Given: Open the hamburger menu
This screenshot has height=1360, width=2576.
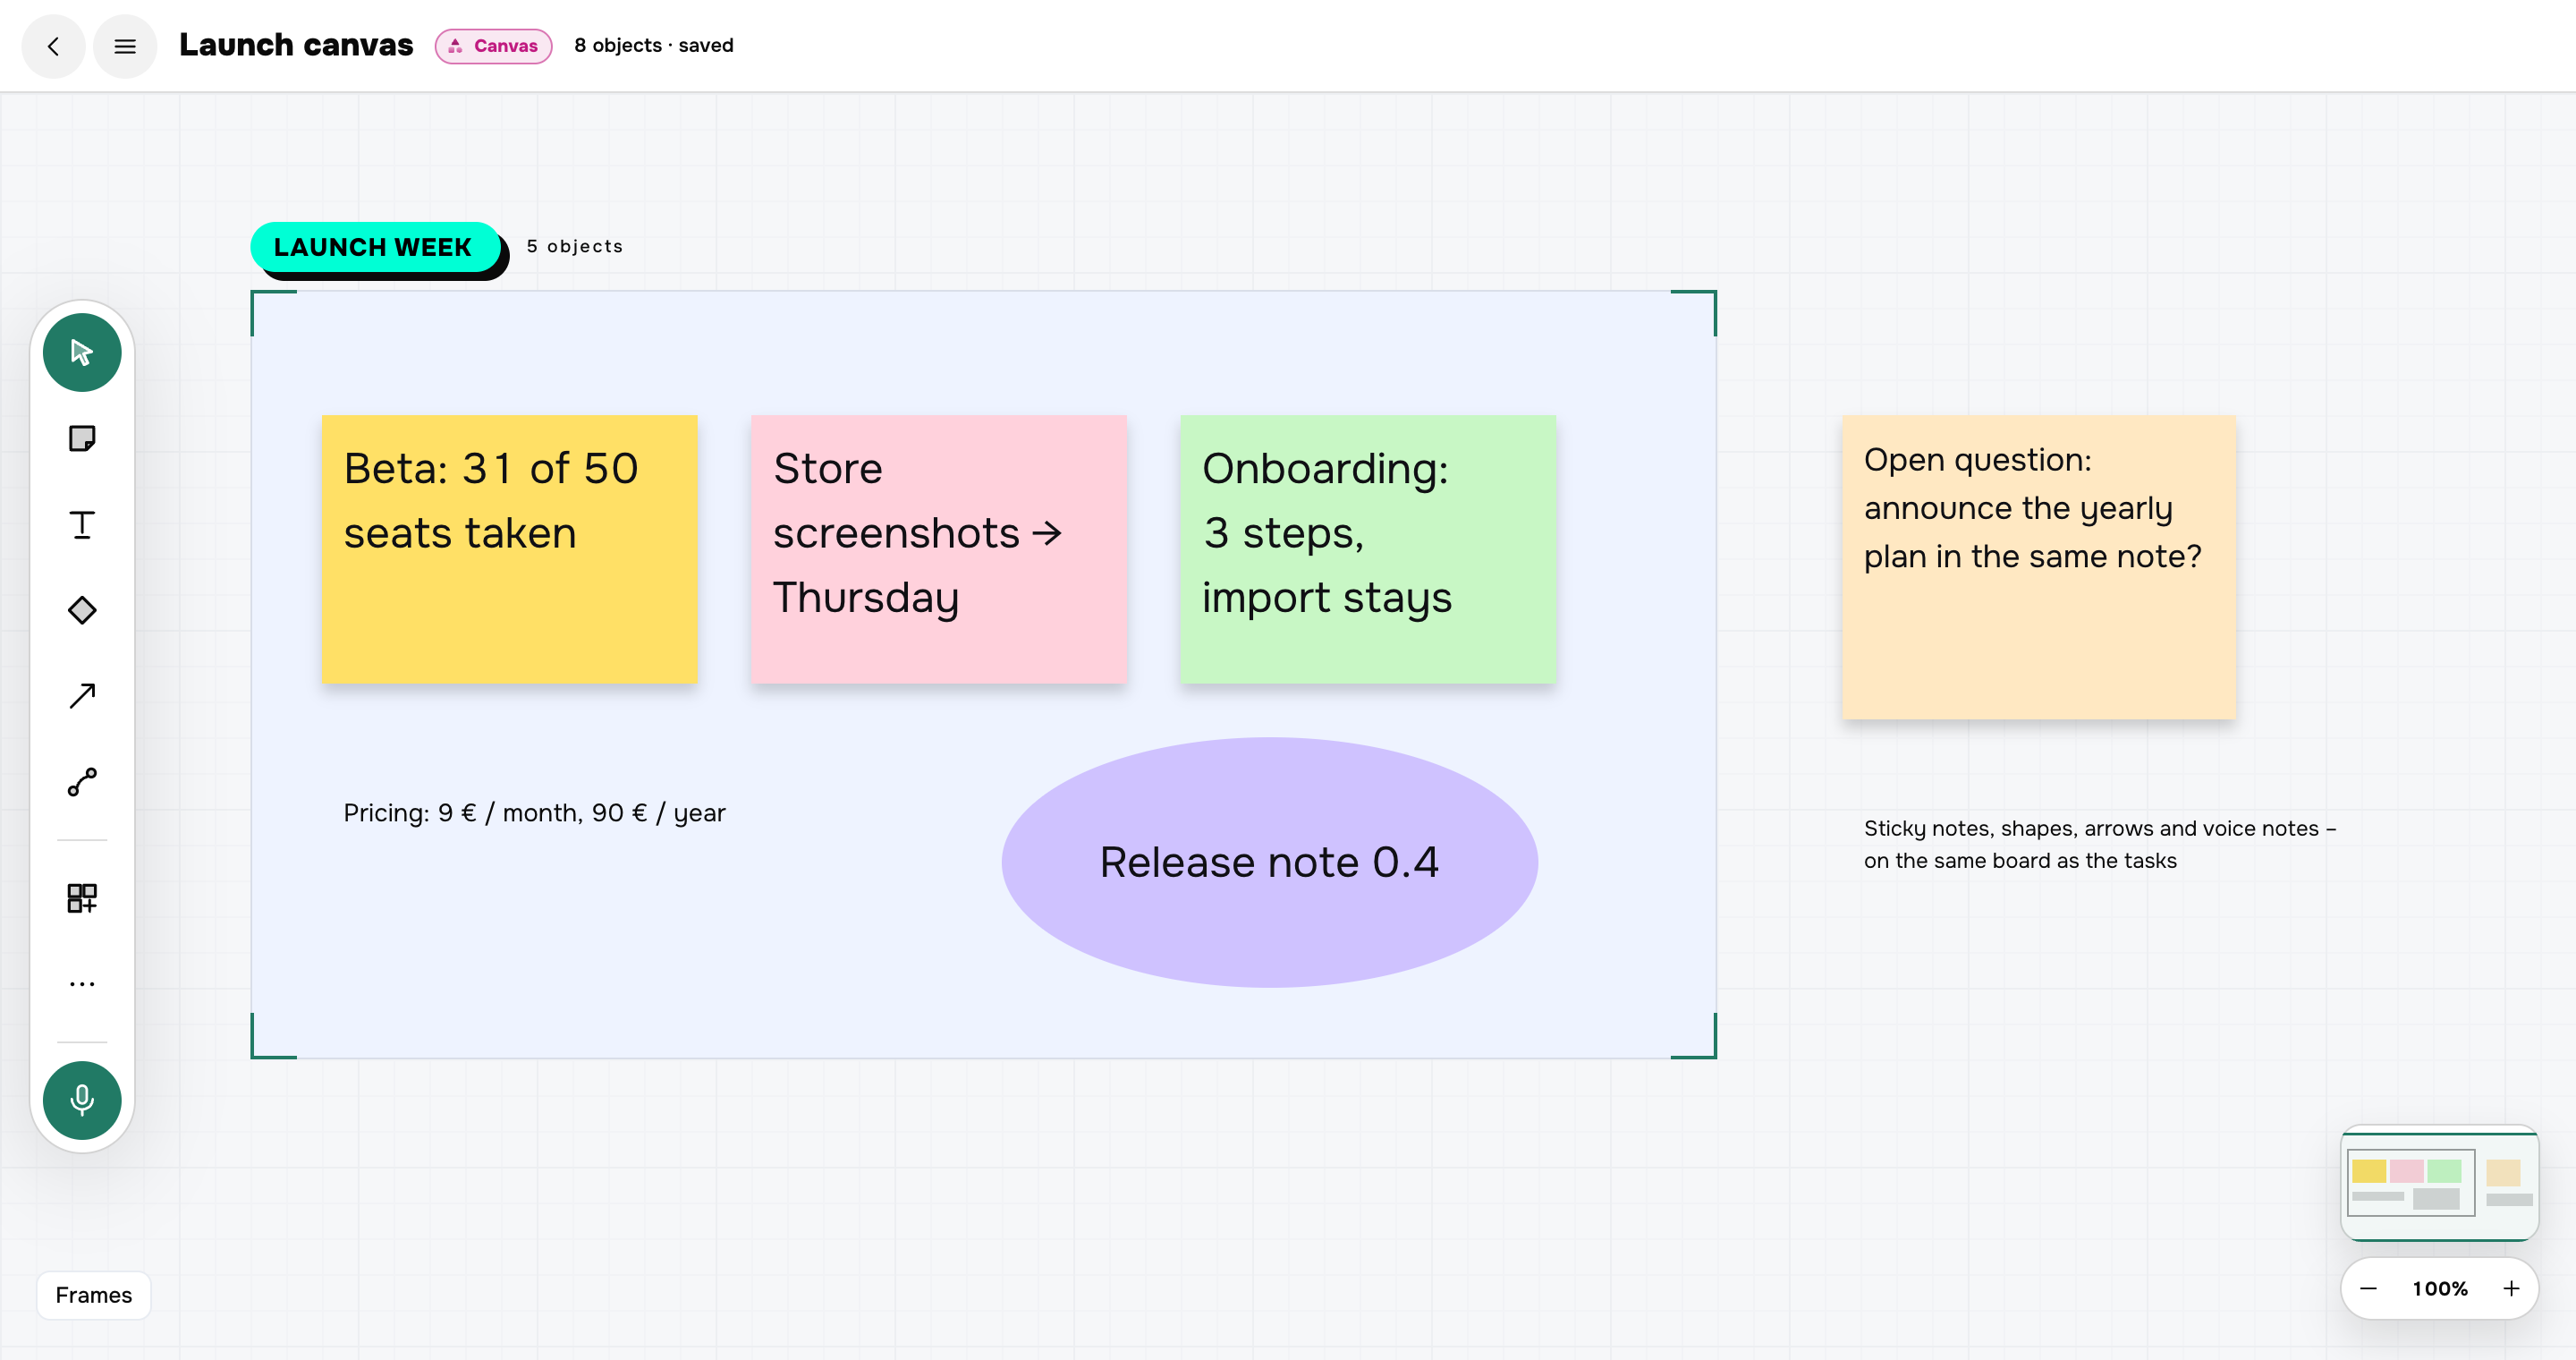Looking at the screenshot, I should pyautogui.click(x=125, y=46).
